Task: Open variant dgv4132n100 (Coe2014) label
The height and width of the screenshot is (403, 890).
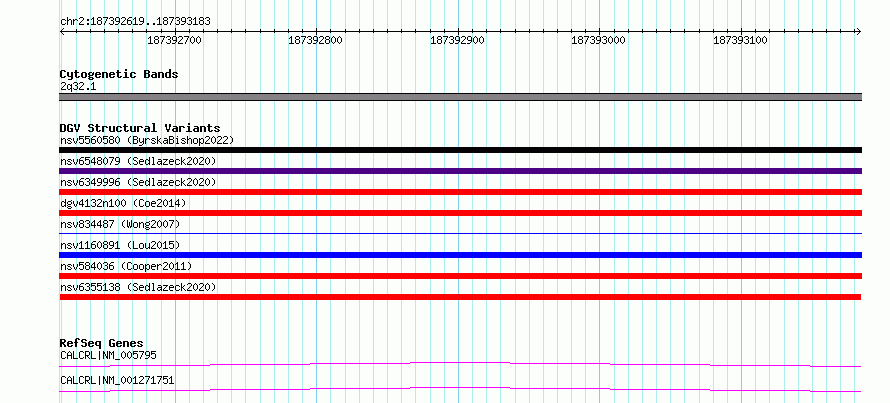Action: click(x=123, y=203)
